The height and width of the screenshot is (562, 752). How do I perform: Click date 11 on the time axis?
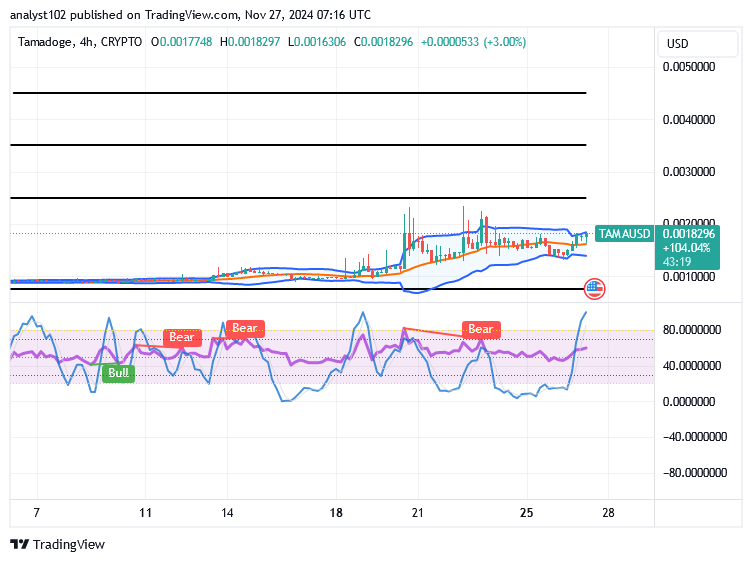(145, 513)
